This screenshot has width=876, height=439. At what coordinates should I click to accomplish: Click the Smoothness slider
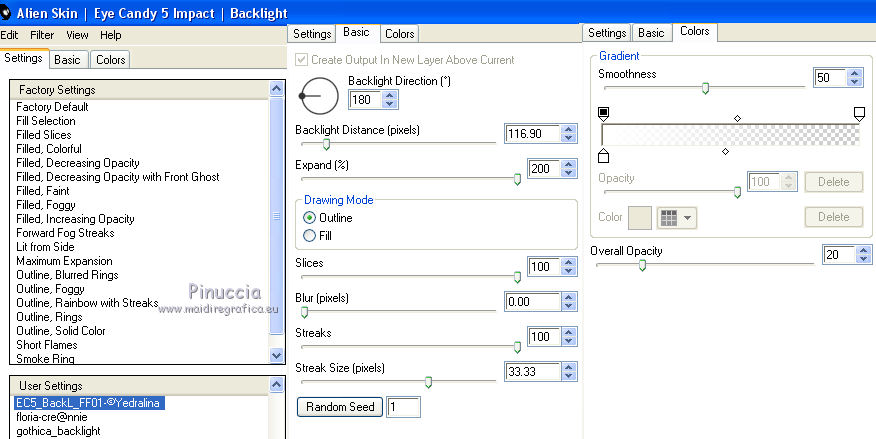pyautogui.click(x=704, y=88)
